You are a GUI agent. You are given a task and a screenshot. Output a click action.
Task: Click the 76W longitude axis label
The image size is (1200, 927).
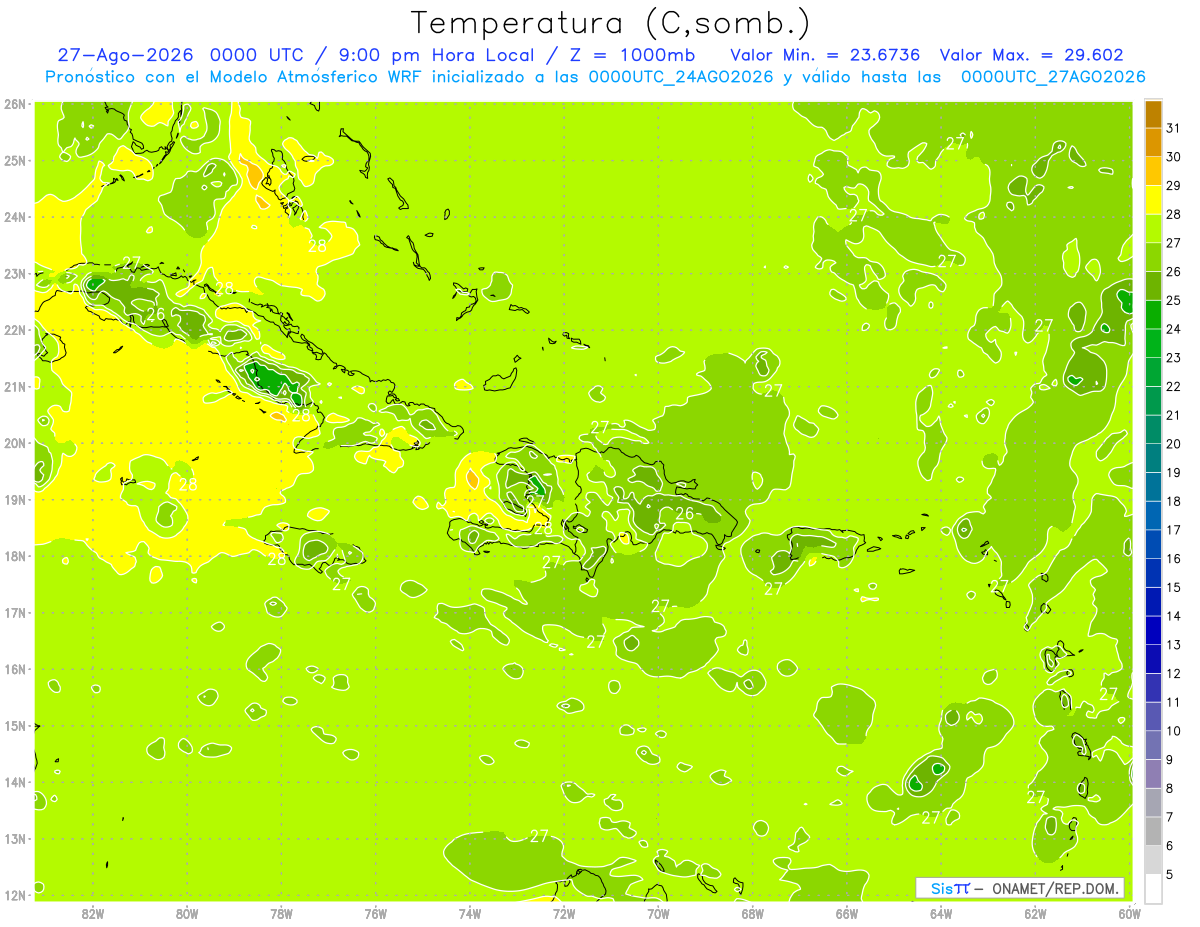376,913
